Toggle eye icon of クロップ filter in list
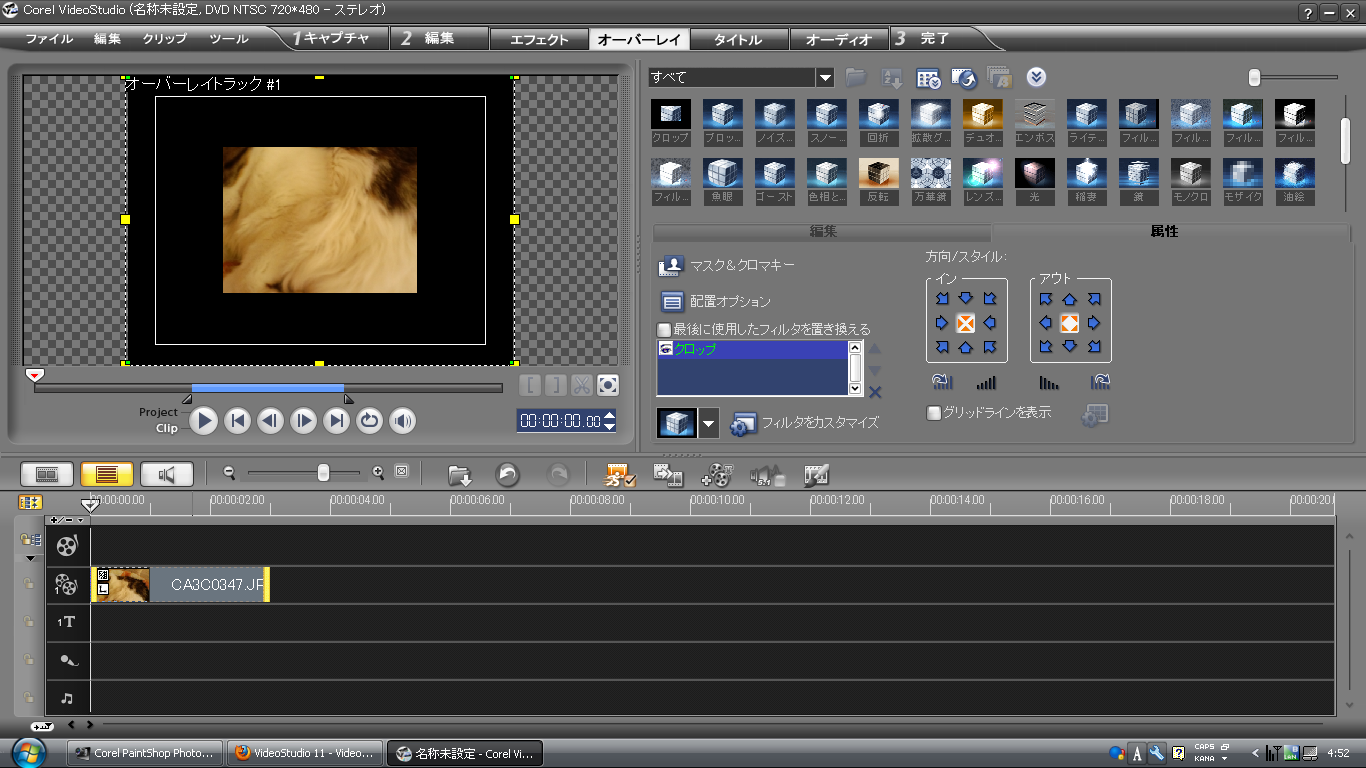 [x=666, y=349]
